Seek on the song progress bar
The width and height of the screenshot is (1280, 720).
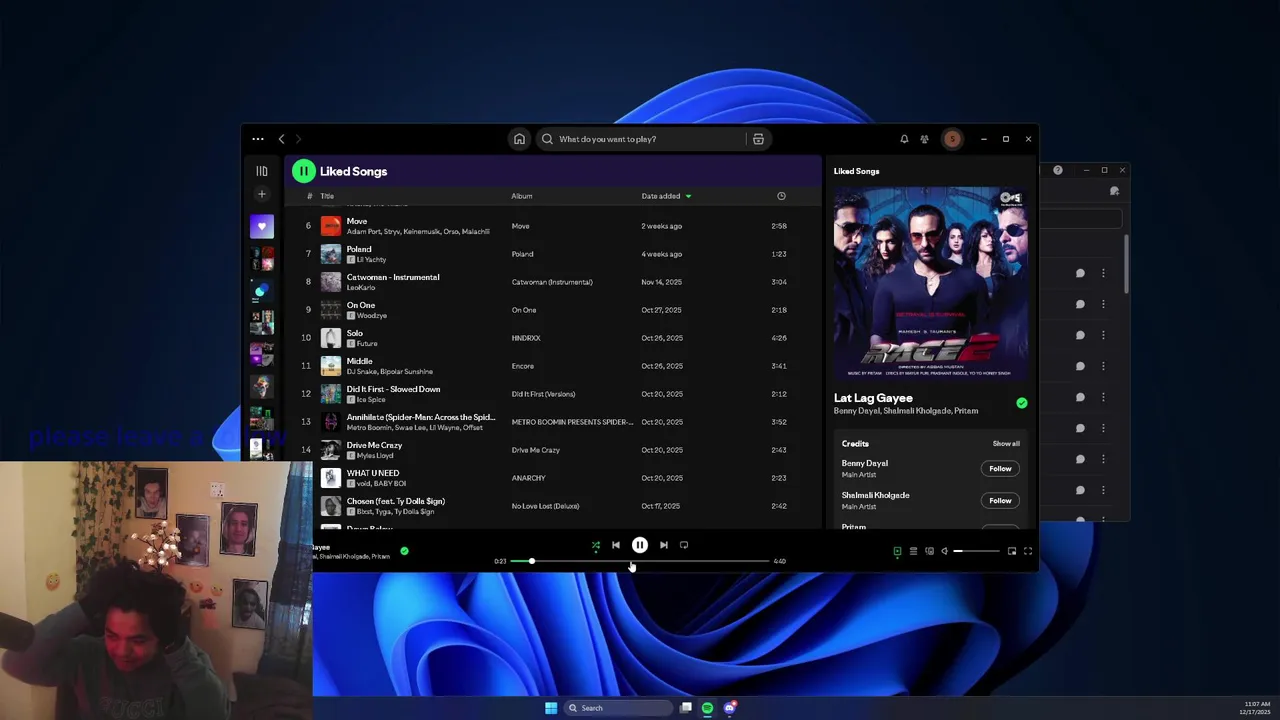pos(640,561)
